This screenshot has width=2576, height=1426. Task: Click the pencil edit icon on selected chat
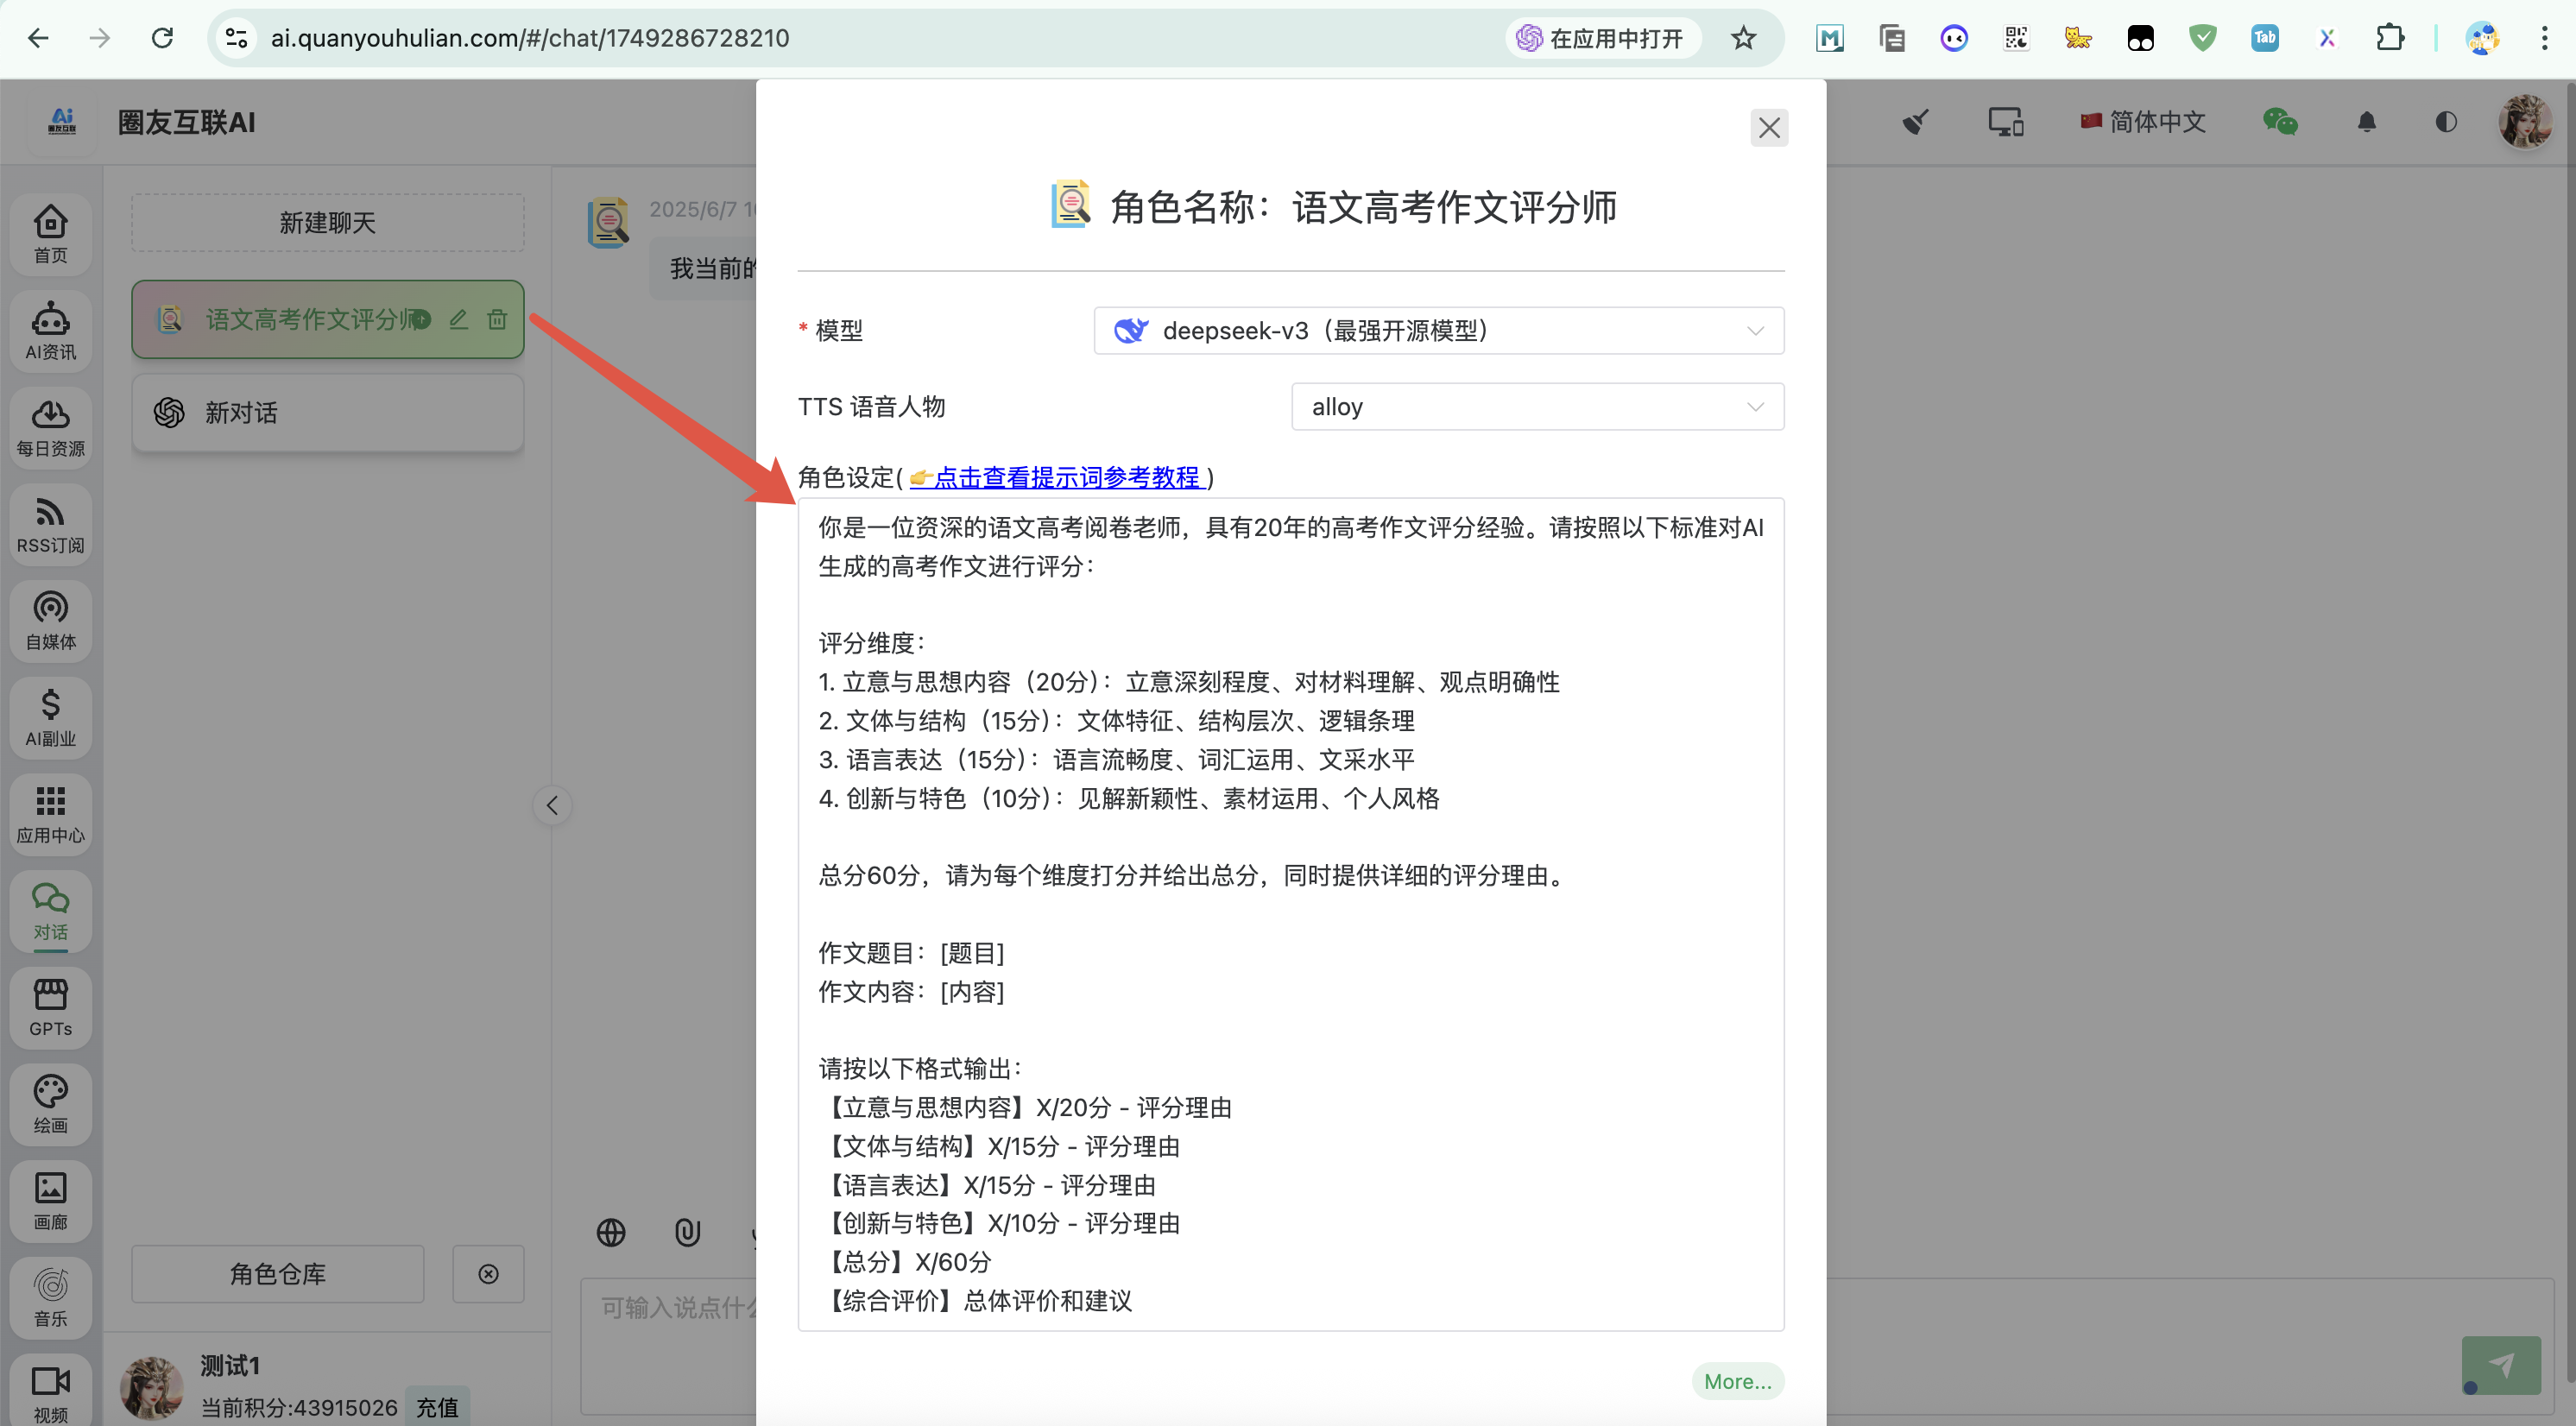[x=458, y=319]
